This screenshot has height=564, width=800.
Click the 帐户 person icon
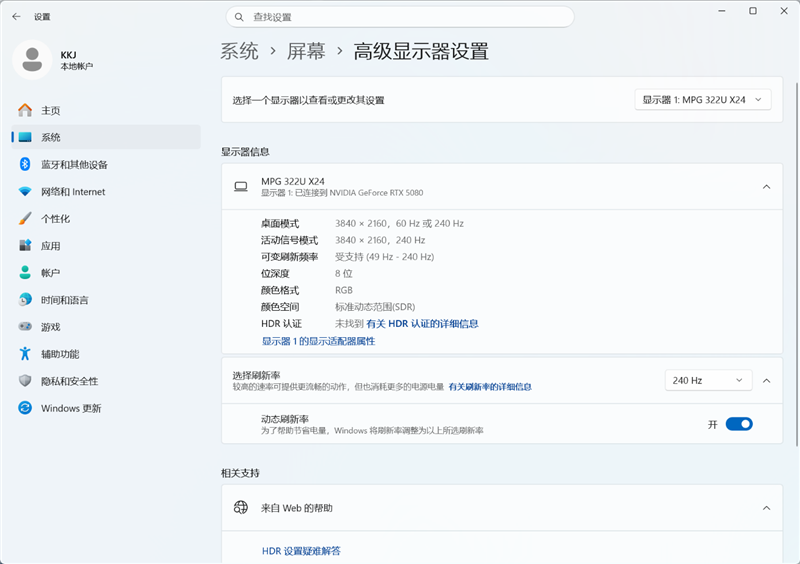25,273
